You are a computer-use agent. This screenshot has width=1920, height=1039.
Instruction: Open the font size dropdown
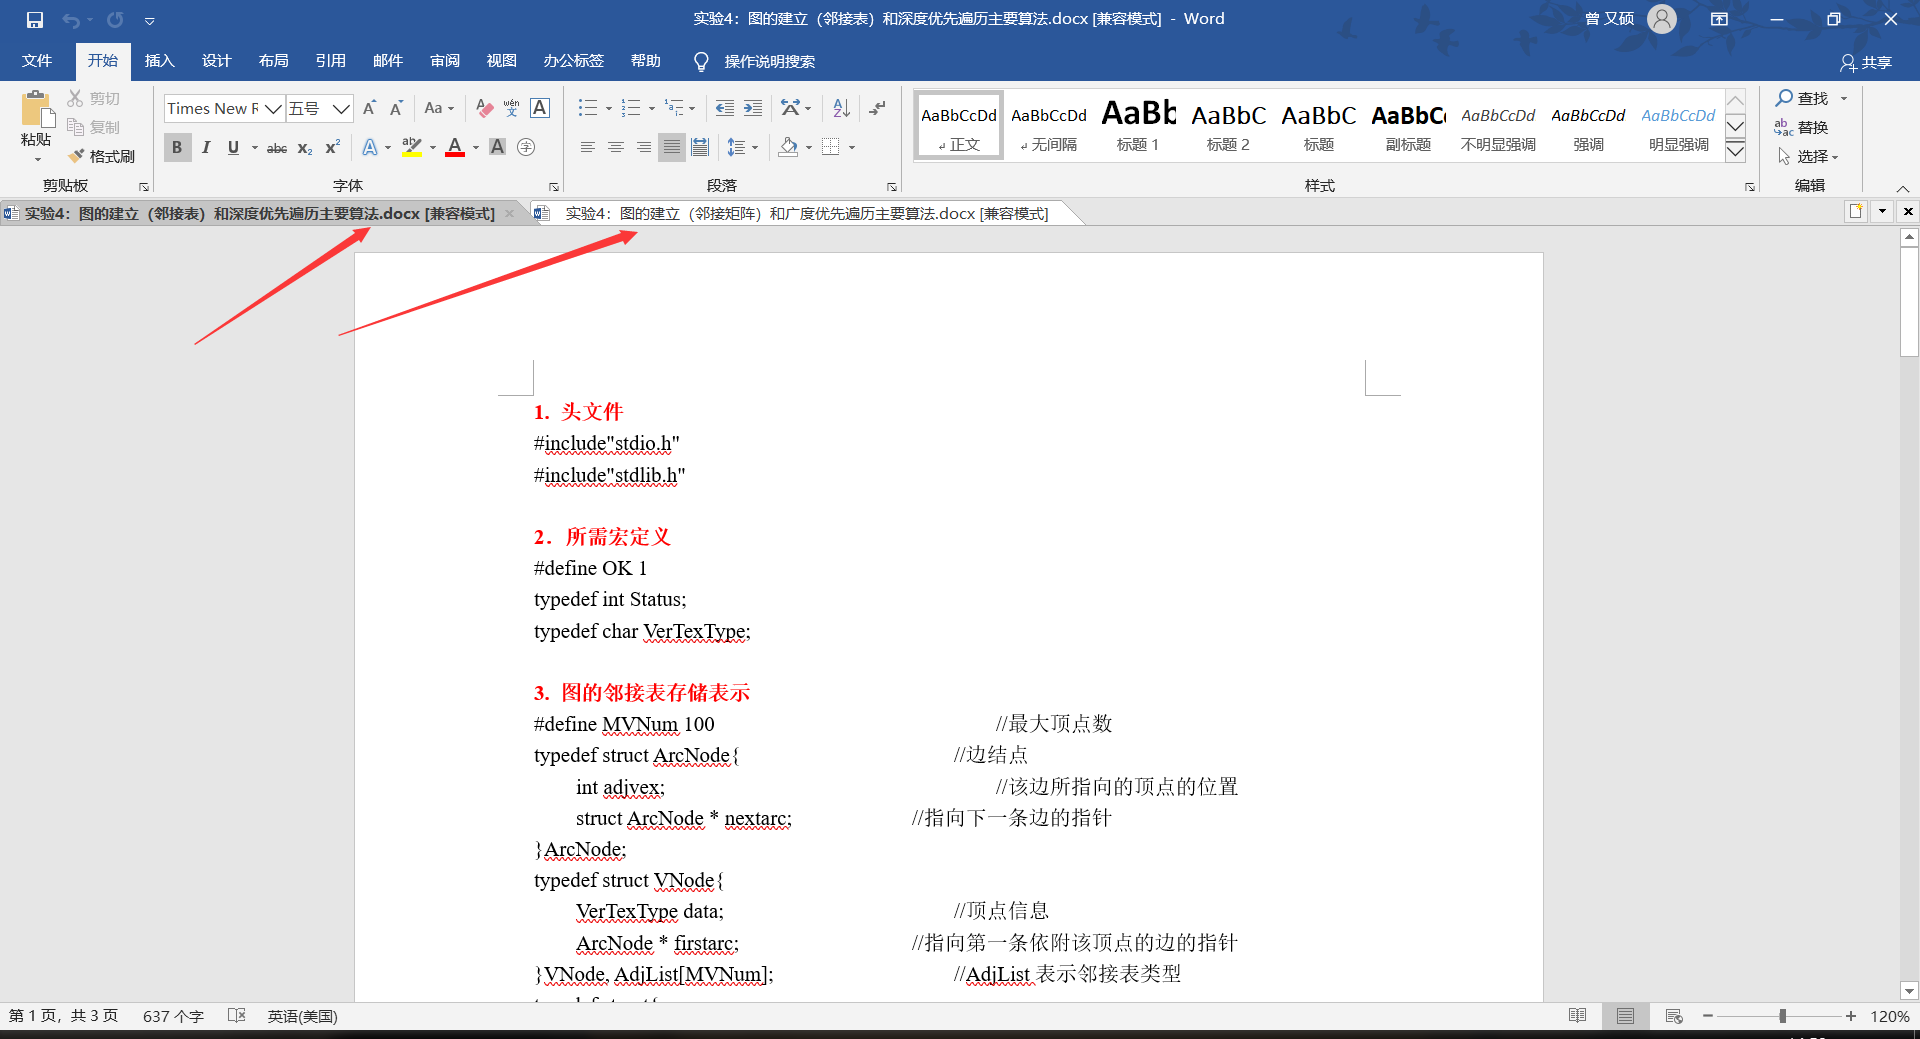click(342, 108)
